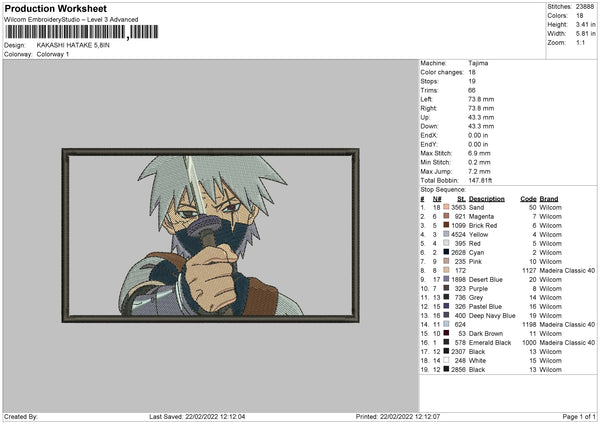Click the Kakashi embroidery design preview

pos(210,235)
